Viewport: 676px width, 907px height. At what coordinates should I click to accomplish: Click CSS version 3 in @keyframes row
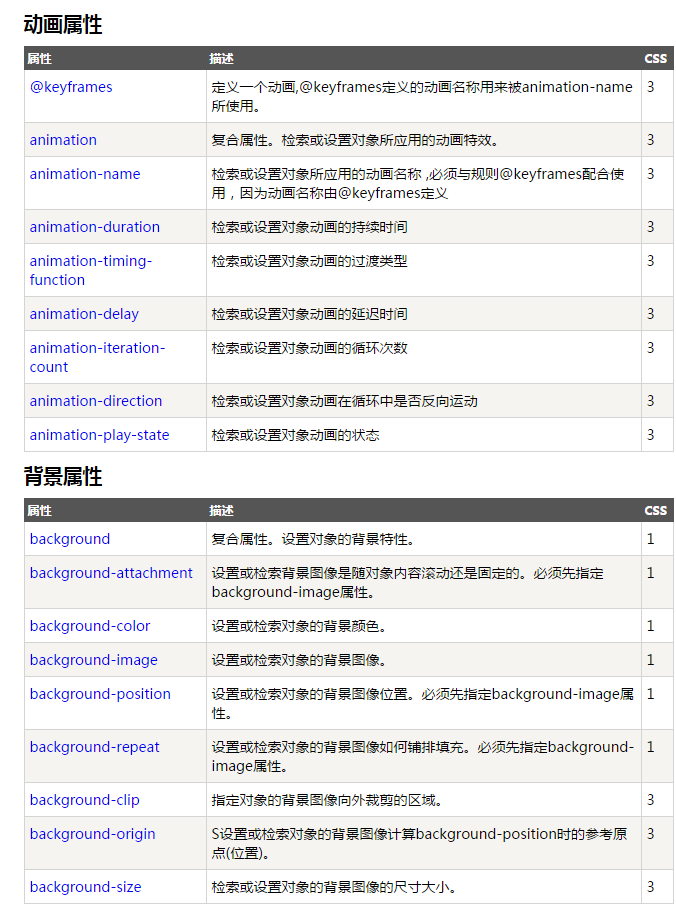coord(651,87)
